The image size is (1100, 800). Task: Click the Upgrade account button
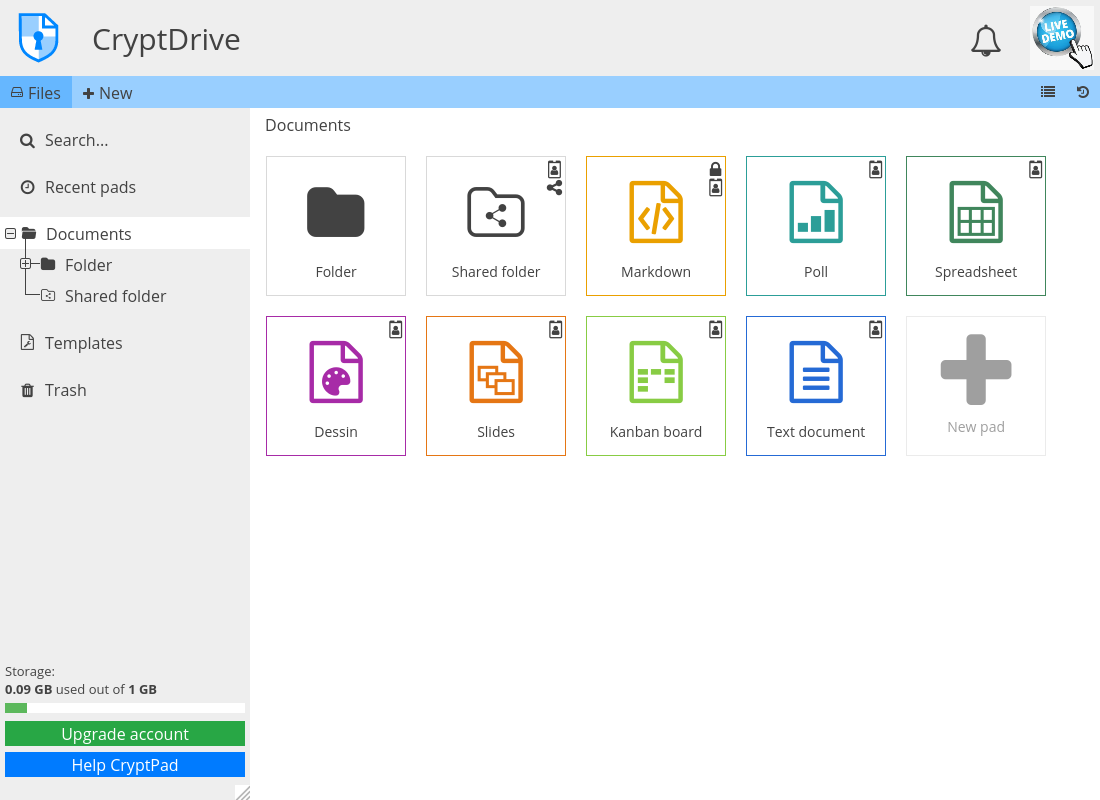(125, 733)
